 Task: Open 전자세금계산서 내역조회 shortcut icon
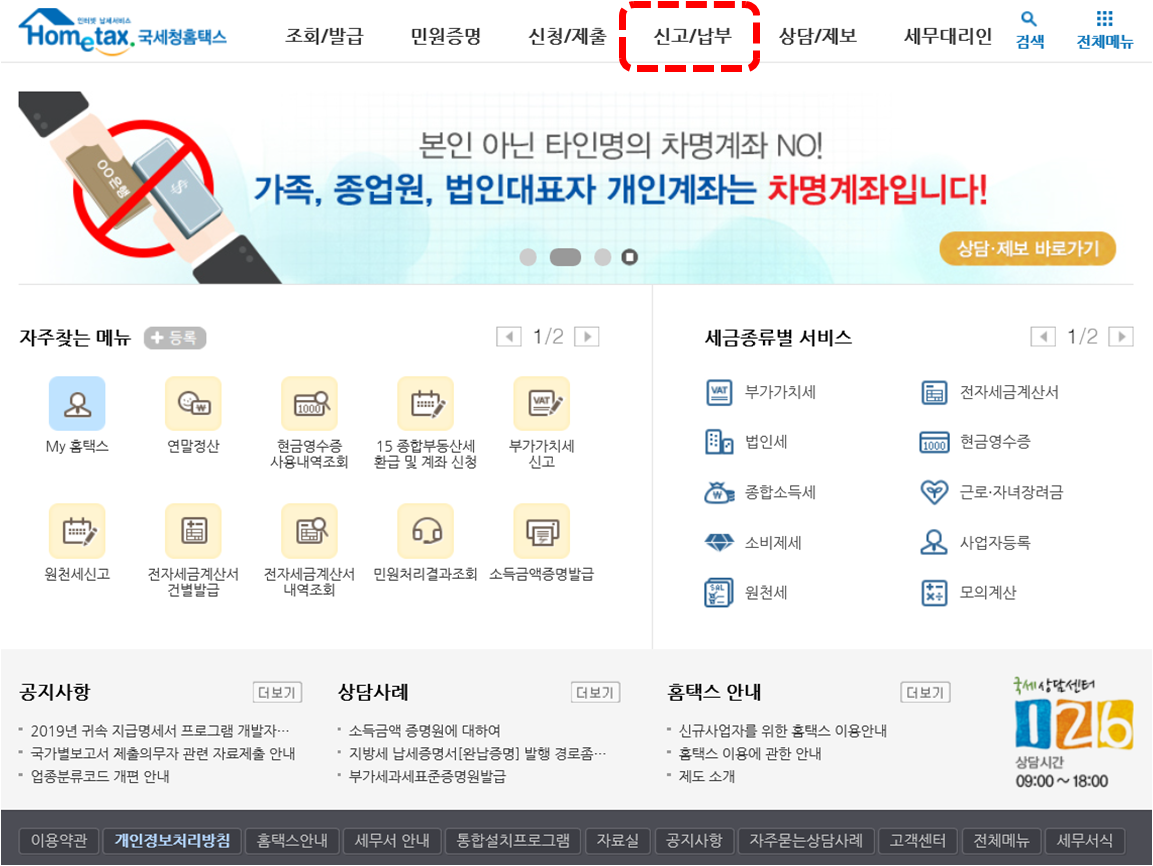[310, 531]
